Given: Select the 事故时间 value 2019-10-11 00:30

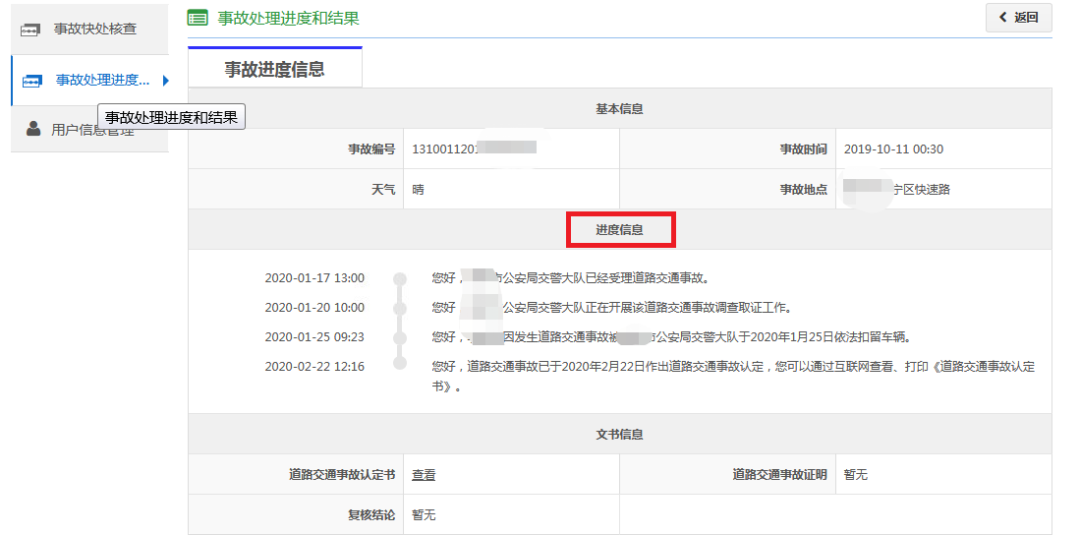Looking at the screenshot, I should pyautogui.click(x=893, y=149).
